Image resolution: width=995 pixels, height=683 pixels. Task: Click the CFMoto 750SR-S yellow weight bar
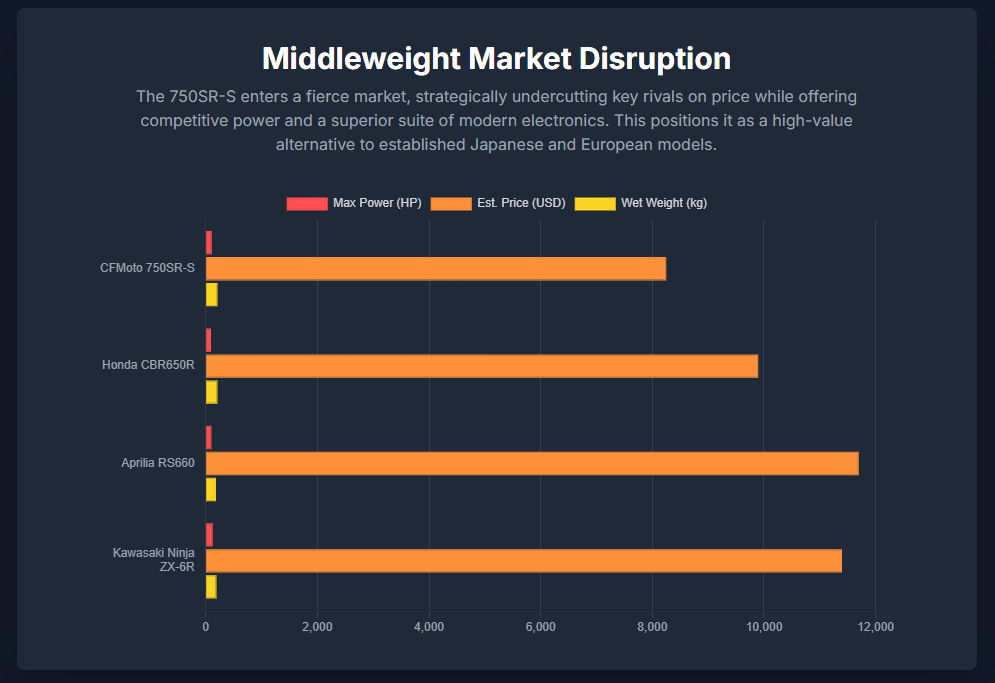[x=211, y=294]
